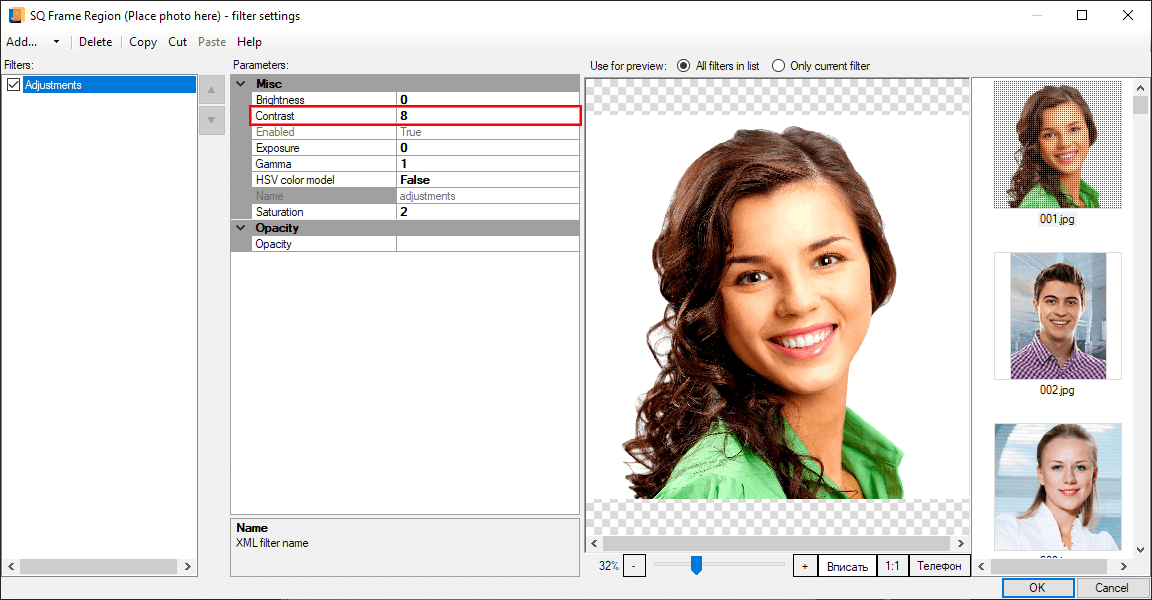Click the Add... menu item
The image size is (1152, 600).
point(21,42)
